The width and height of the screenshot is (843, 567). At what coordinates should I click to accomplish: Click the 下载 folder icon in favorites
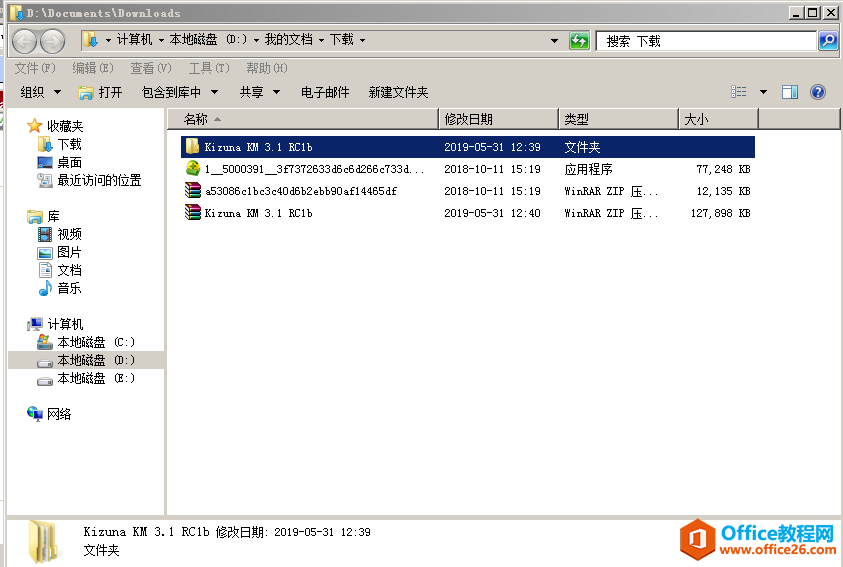[x=45, y=144]
